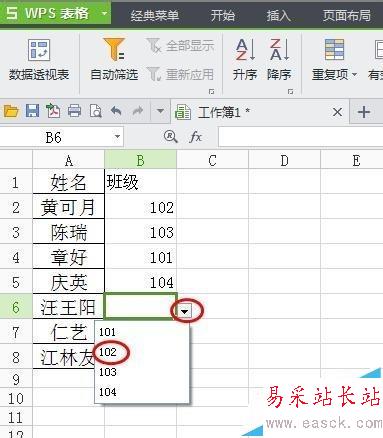Click the Name Box showing B6

click(55, 137)
